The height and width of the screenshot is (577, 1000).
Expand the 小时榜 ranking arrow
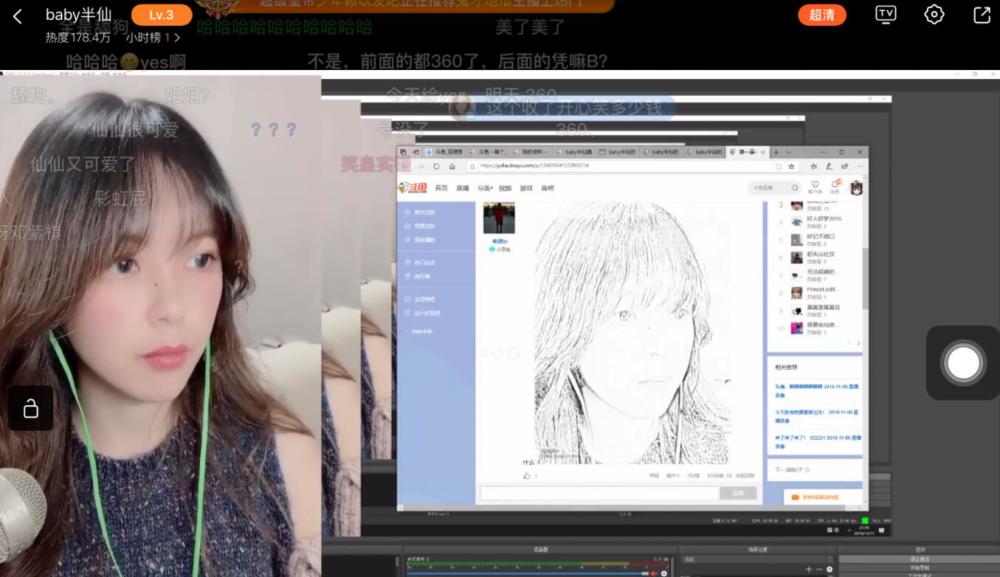177,38
